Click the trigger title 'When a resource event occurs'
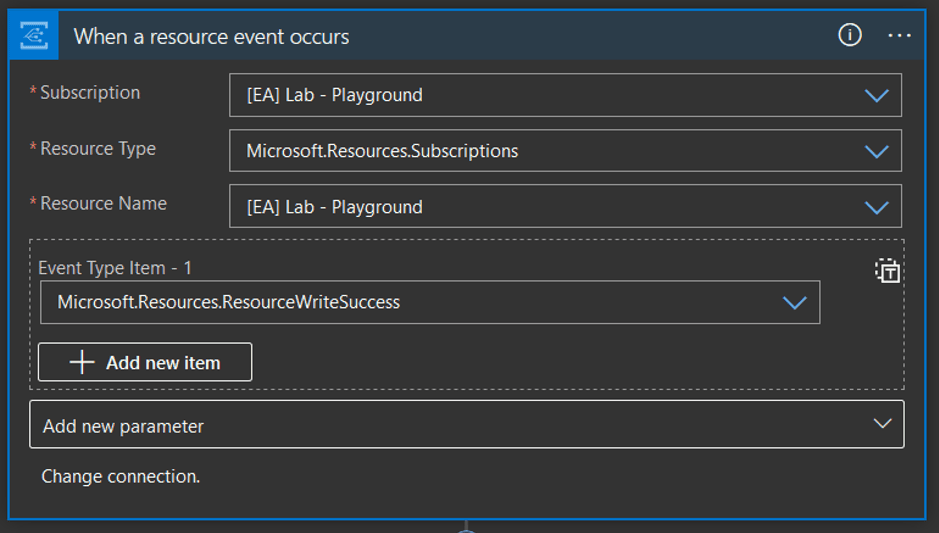Viewport: 939px width, 533px height. click(211, 37)
